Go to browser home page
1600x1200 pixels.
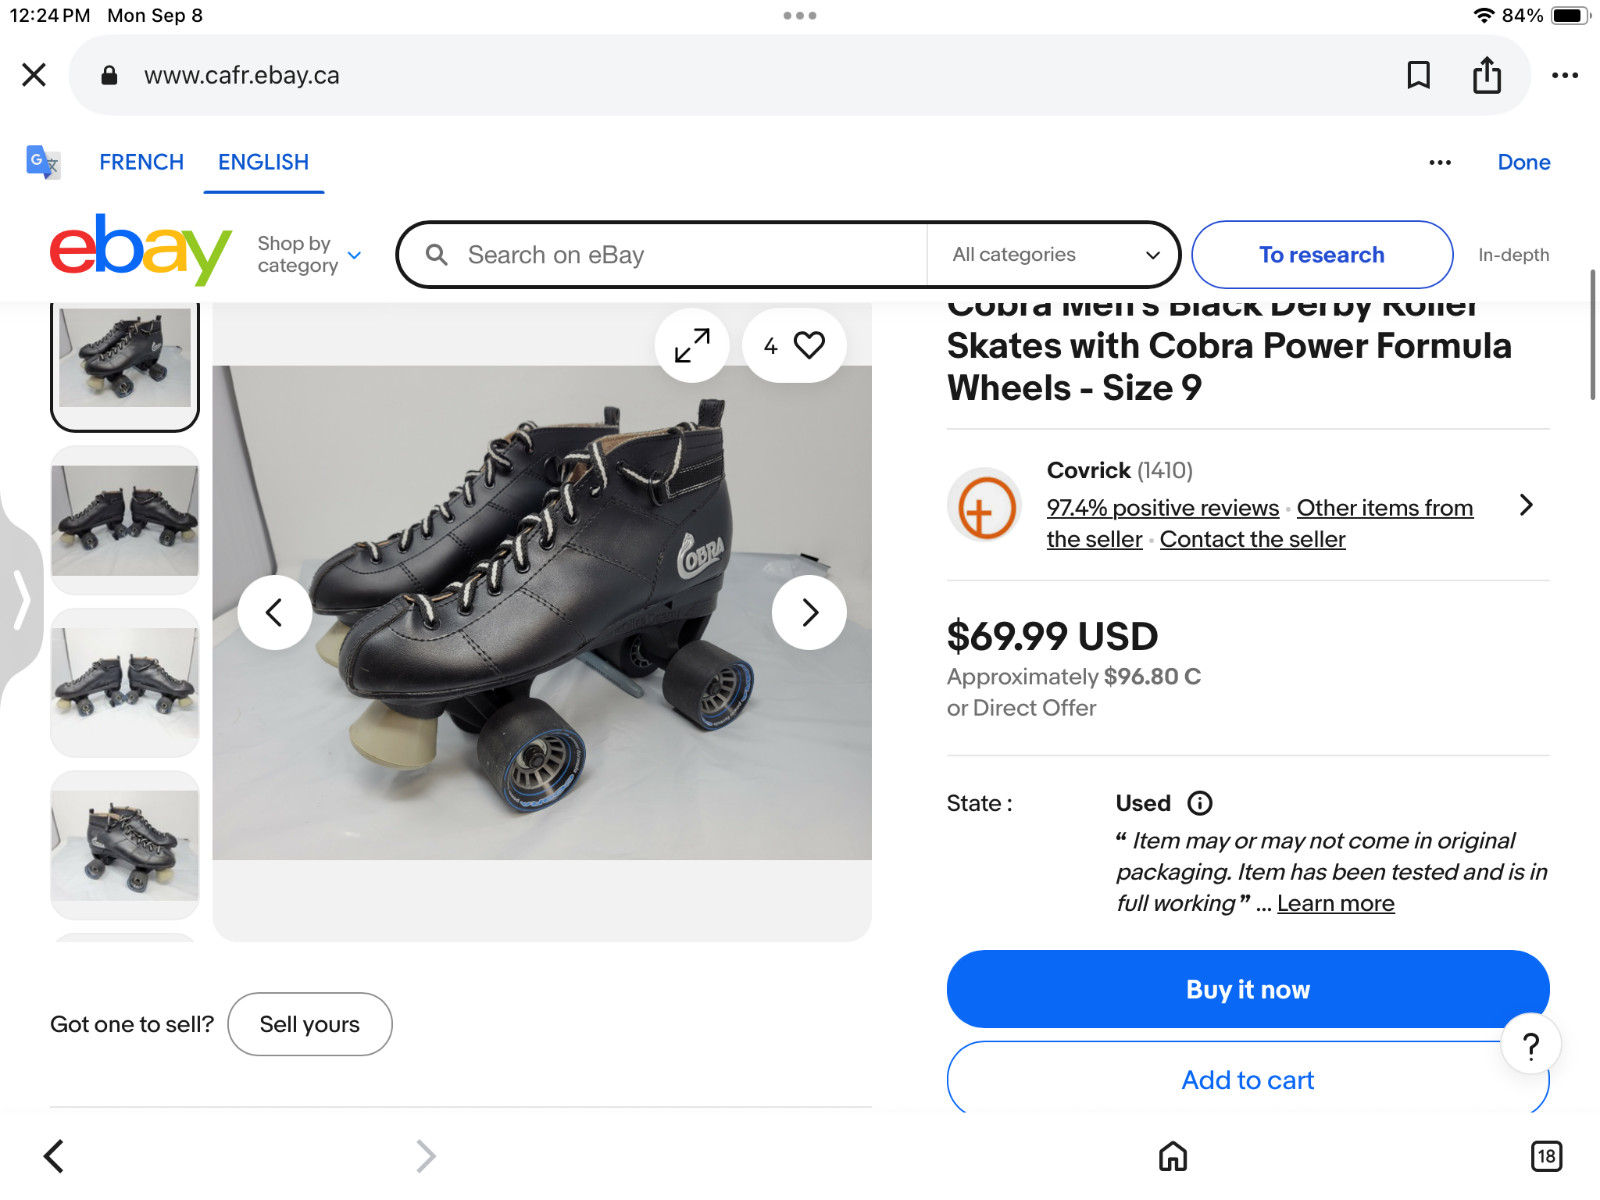point(1172,1156)
